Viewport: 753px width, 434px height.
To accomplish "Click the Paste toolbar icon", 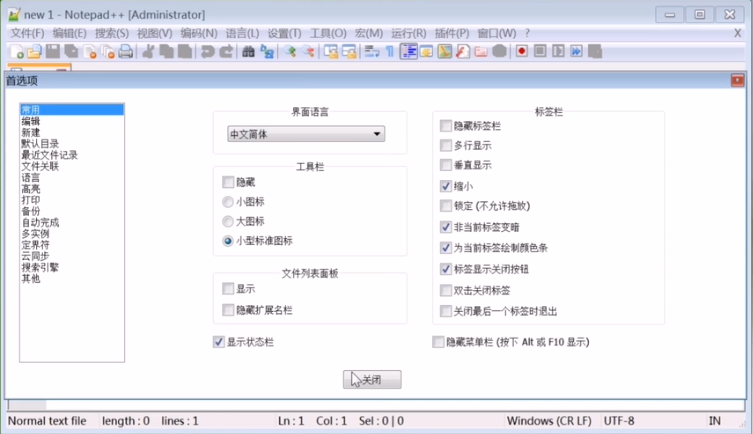I will click(x=185, y=51).
